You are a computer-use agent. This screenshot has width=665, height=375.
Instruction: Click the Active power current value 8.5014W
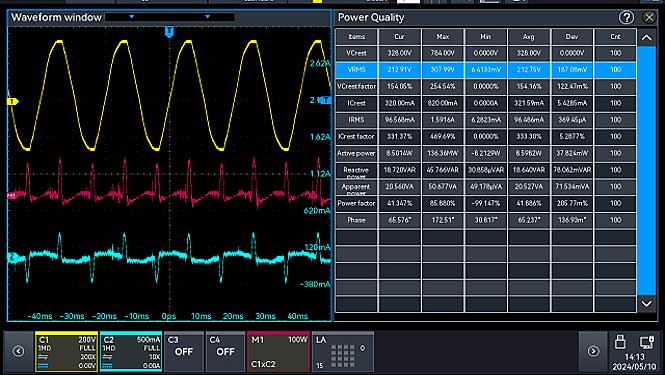[x=400, y=153]
